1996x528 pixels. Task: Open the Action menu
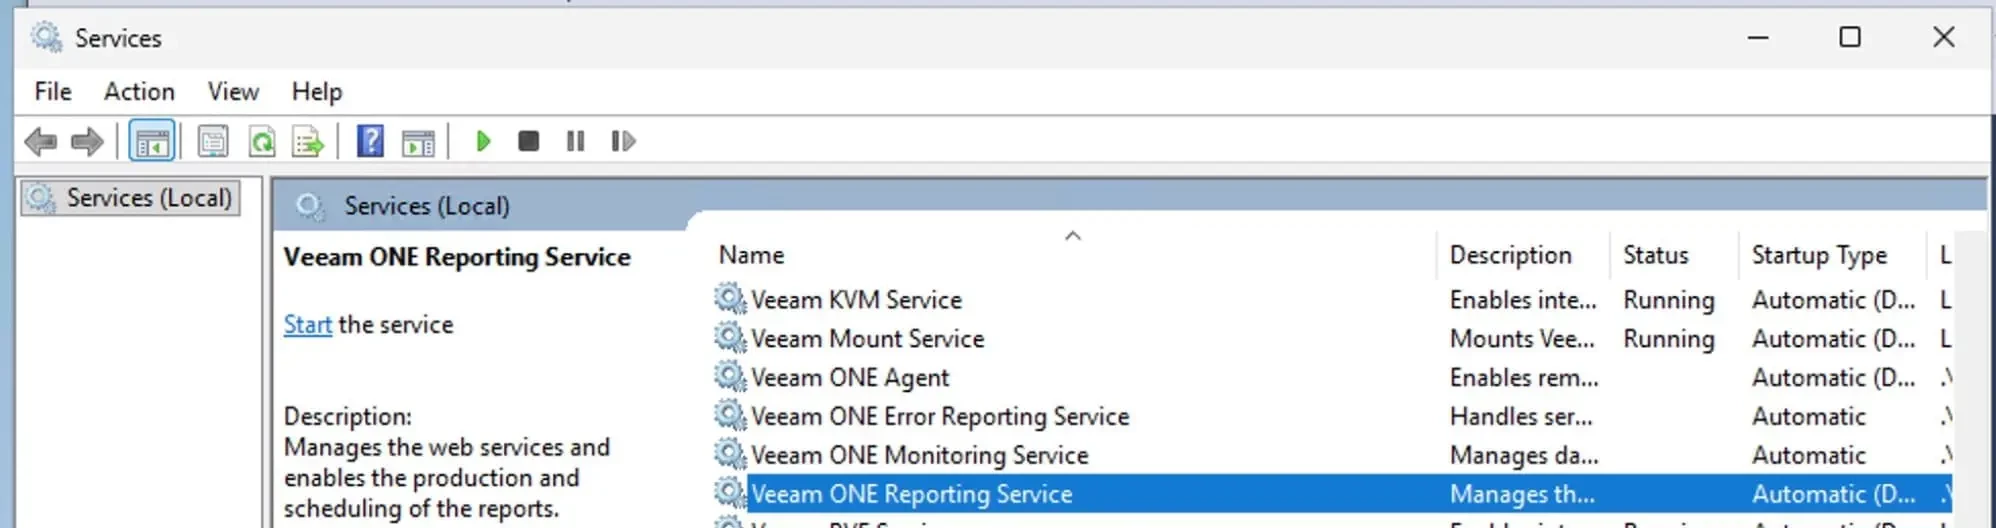point(139,92)
